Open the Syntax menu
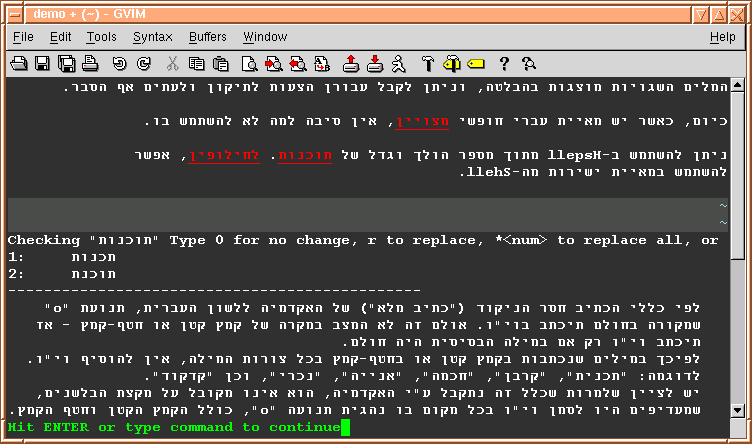Image resolution: width=752 pixels, height=444 pixels. [x=153, y=37]
